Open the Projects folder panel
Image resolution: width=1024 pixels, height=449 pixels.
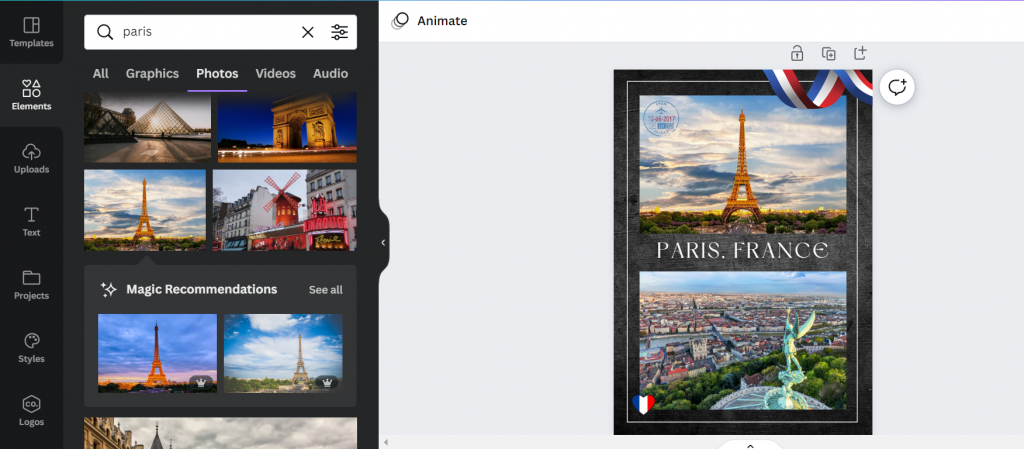31,284
